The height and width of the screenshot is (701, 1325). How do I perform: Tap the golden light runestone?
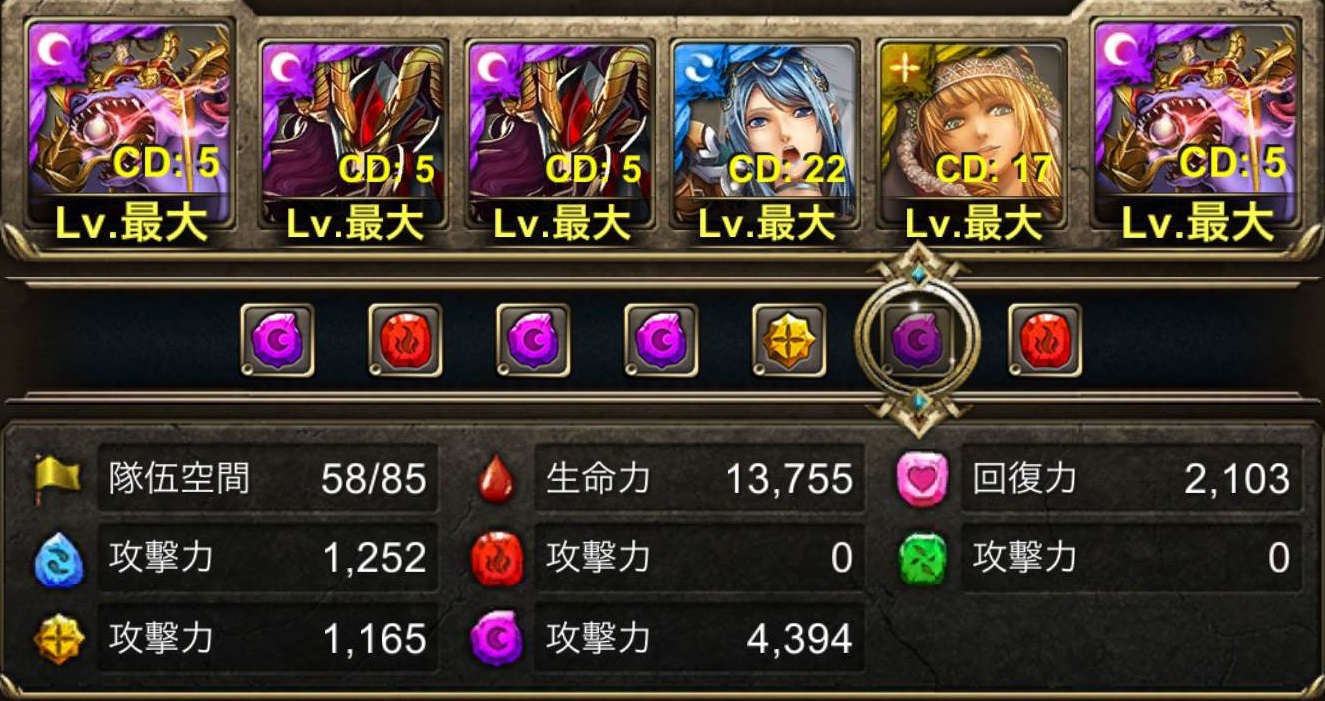[789, 340]
